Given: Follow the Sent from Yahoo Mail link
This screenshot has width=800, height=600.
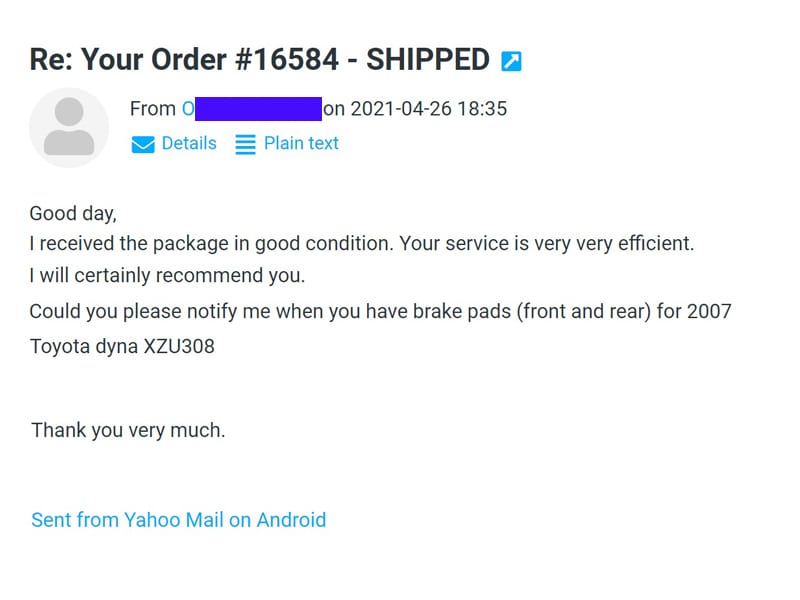Looking at the screenshot, I should (179, 520).
